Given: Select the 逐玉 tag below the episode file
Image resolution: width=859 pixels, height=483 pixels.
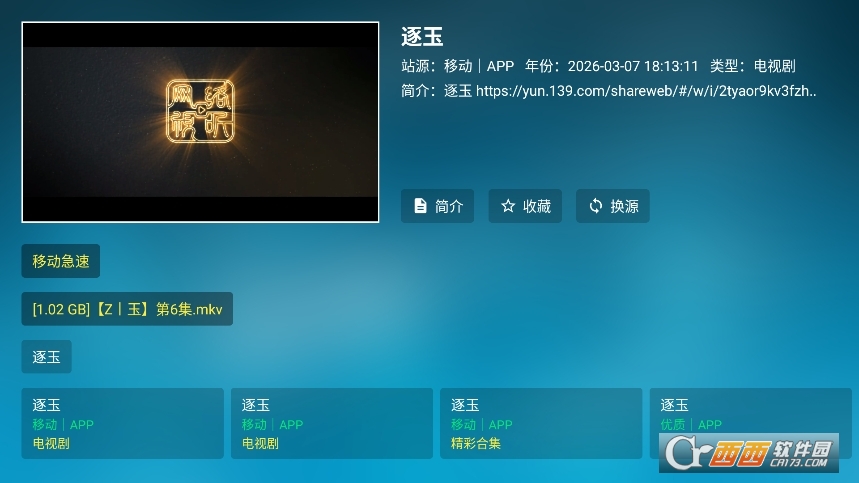Looking at the screenshot, I should (46, 357).
